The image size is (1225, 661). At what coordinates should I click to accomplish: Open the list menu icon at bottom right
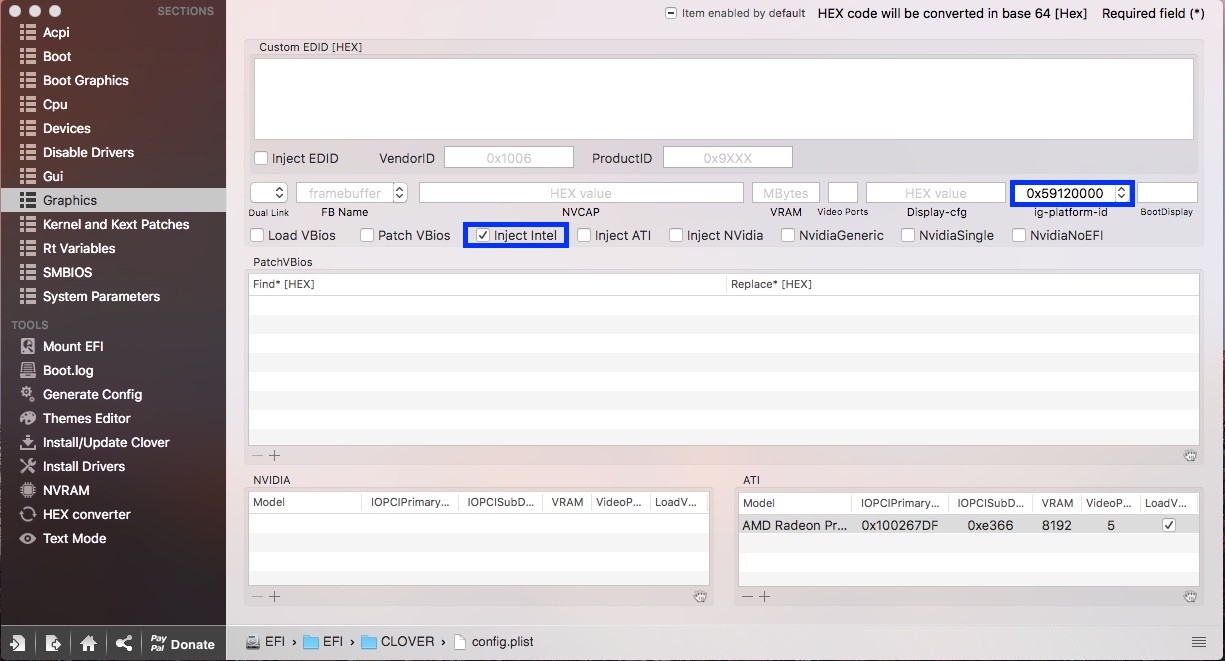[1199, 642]
